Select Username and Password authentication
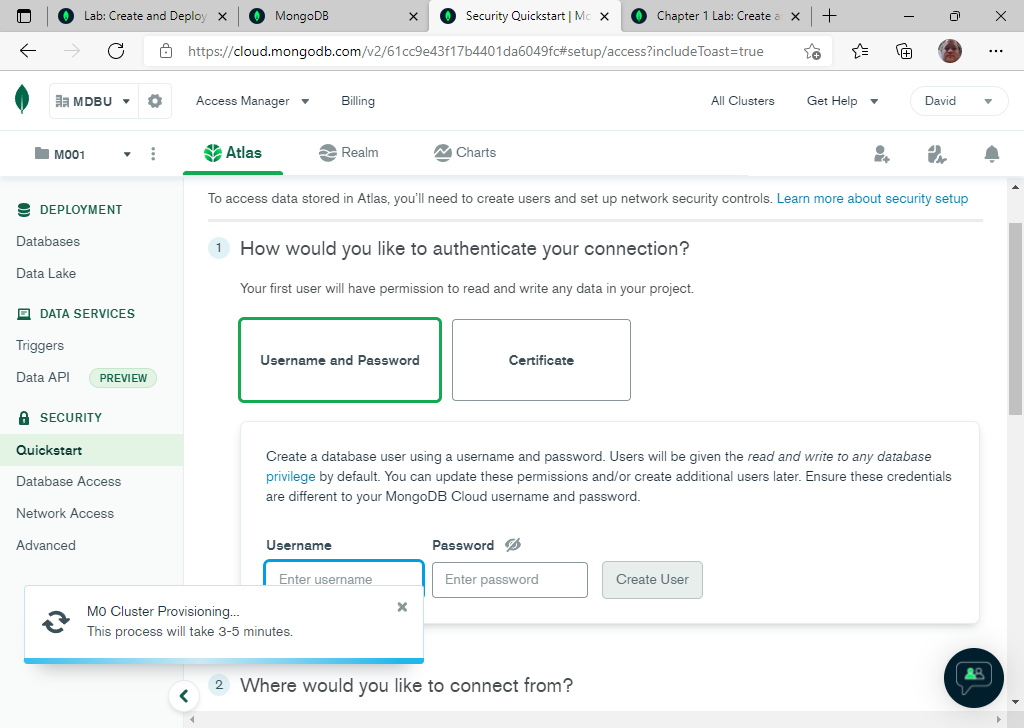This screenshot has width=1024, height=728. (340, 360)
